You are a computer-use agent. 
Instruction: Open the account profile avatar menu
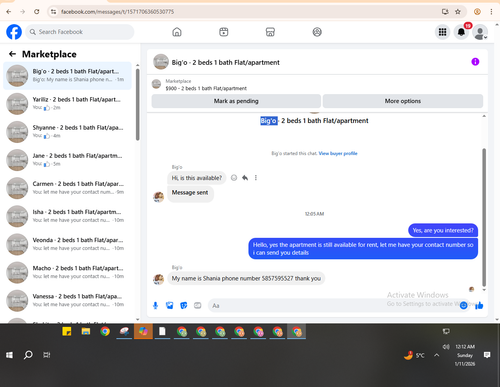(x=480, y=32)
